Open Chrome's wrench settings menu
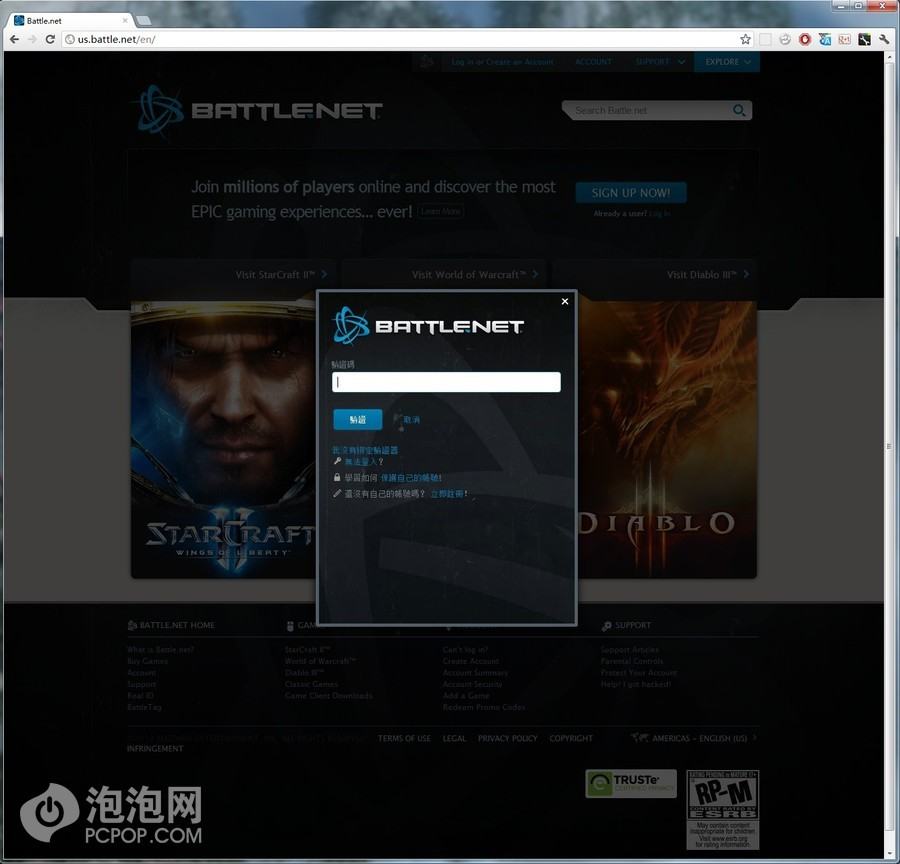This screenshot has height=864, width=900. (x=884, y=39)
